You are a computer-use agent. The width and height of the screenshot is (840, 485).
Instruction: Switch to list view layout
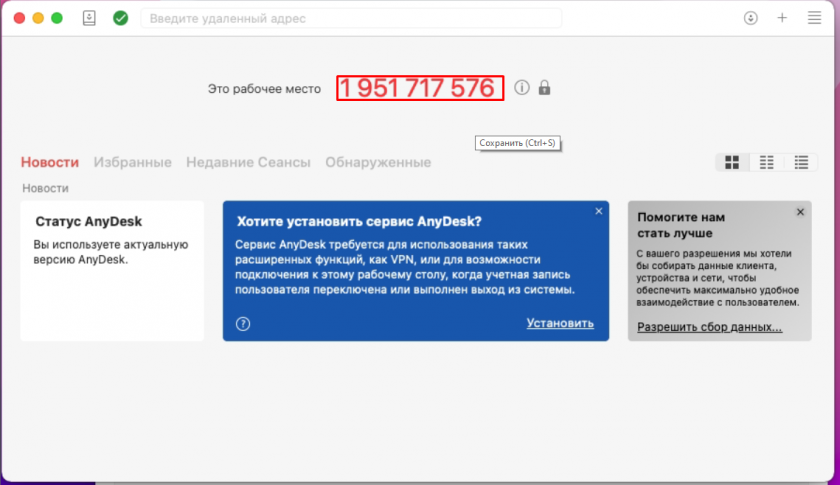pos(801,162)
